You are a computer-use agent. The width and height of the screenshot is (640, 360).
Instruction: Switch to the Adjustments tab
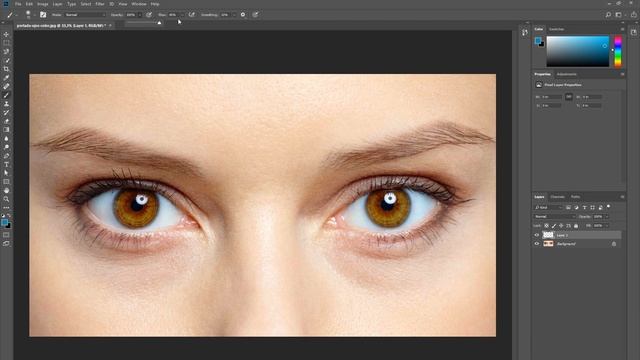[567, 74]
